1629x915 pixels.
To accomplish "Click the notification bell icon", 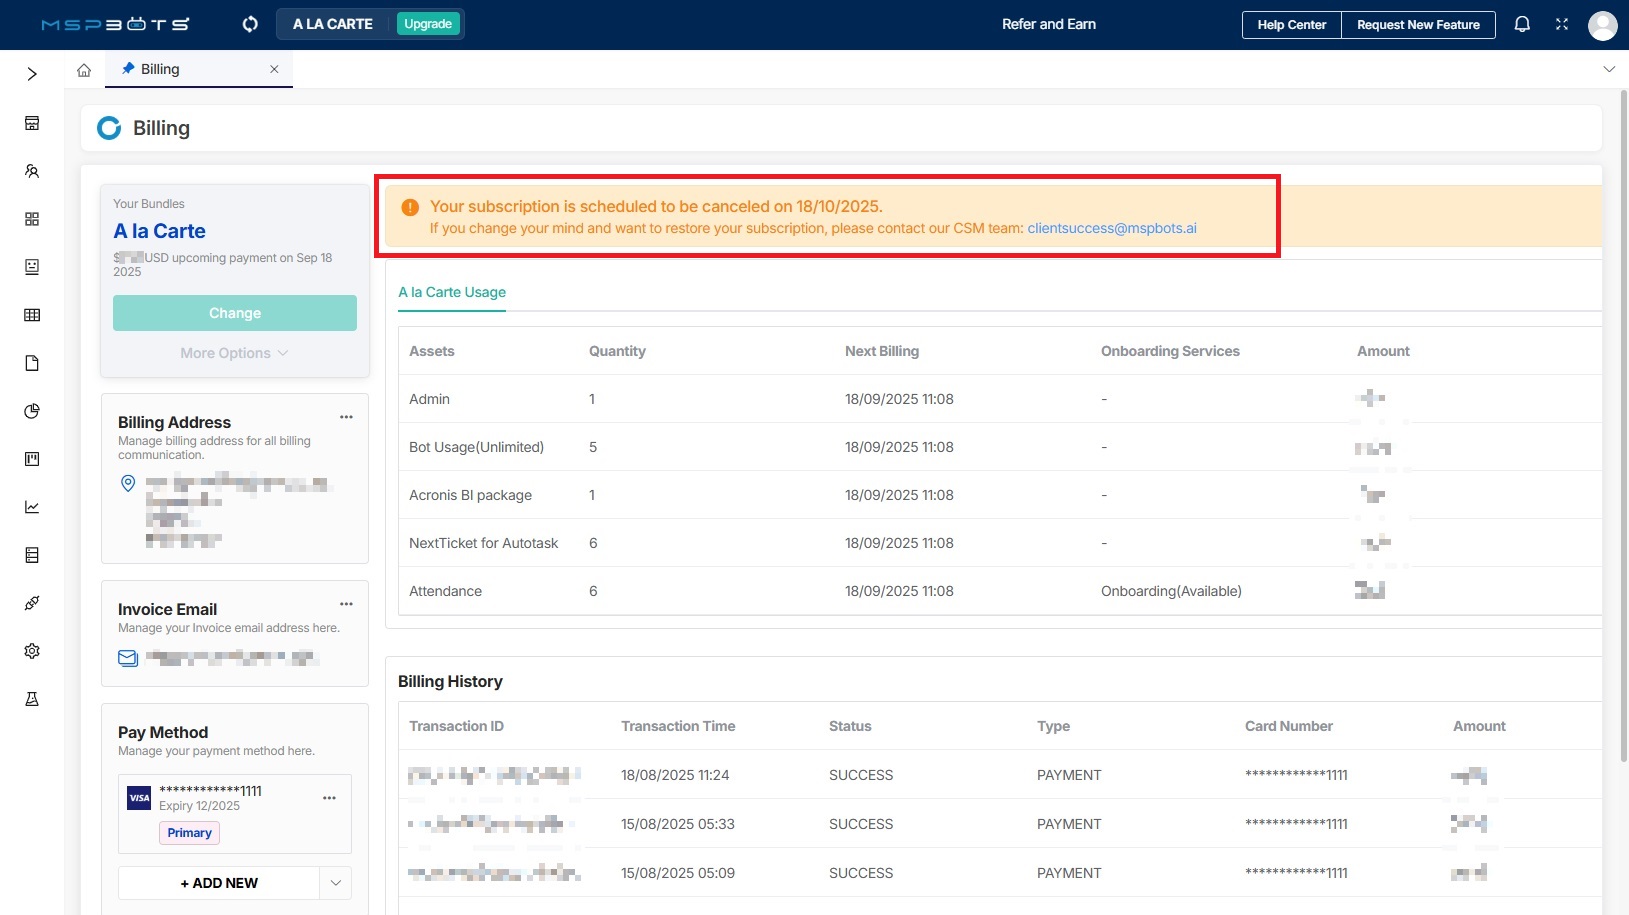I will point(1522,24).
